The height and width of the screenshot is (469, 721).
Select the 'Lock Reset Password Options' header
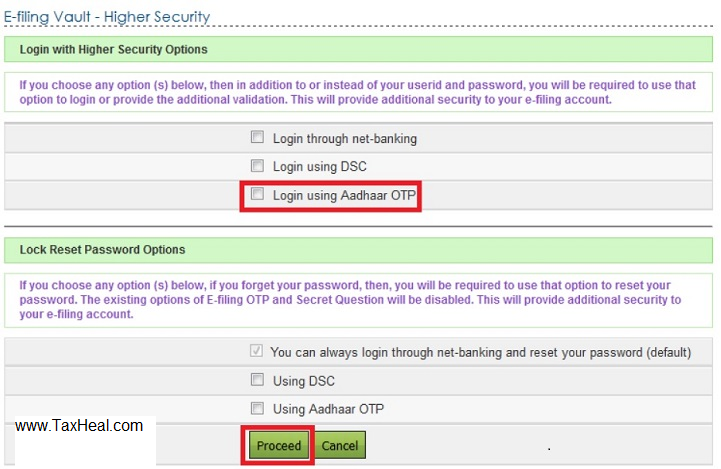pos(102,249)
